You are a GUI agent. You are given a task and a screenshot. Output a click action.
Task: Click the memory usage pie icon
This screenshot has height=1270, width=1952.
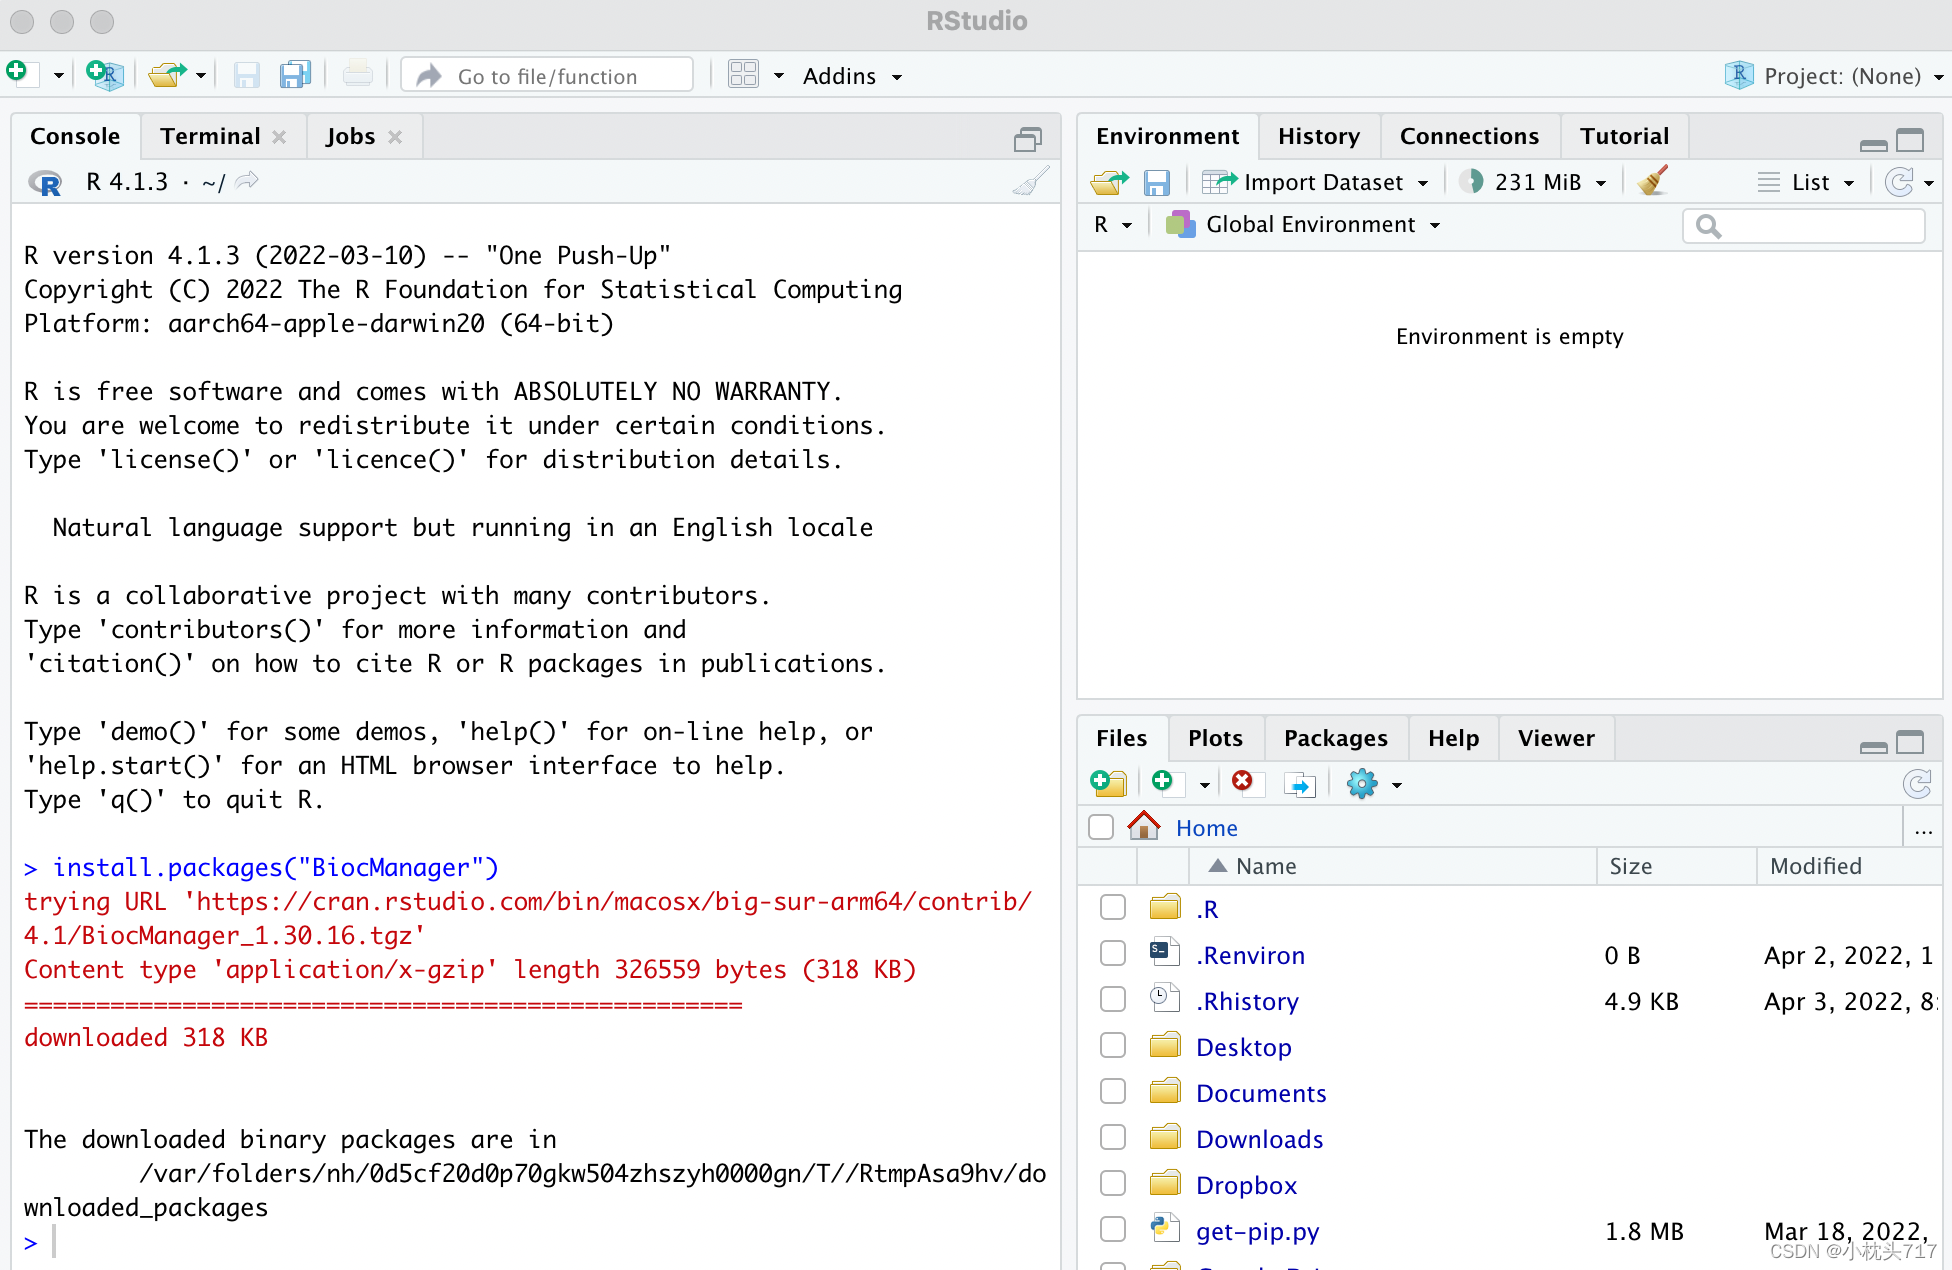pos(1471,182)
